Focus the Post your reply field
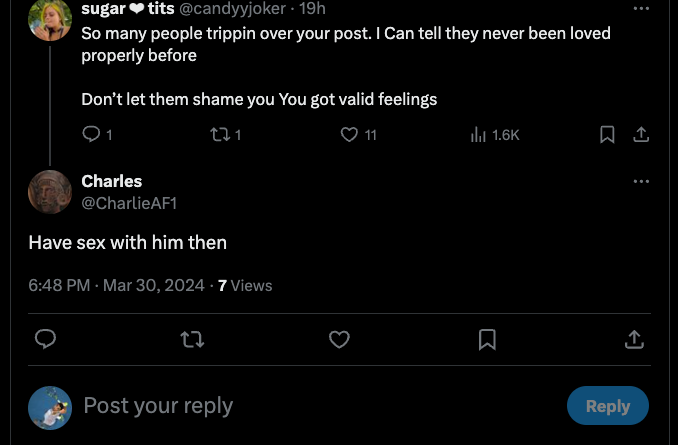The image size is (678, 445). 320,406
